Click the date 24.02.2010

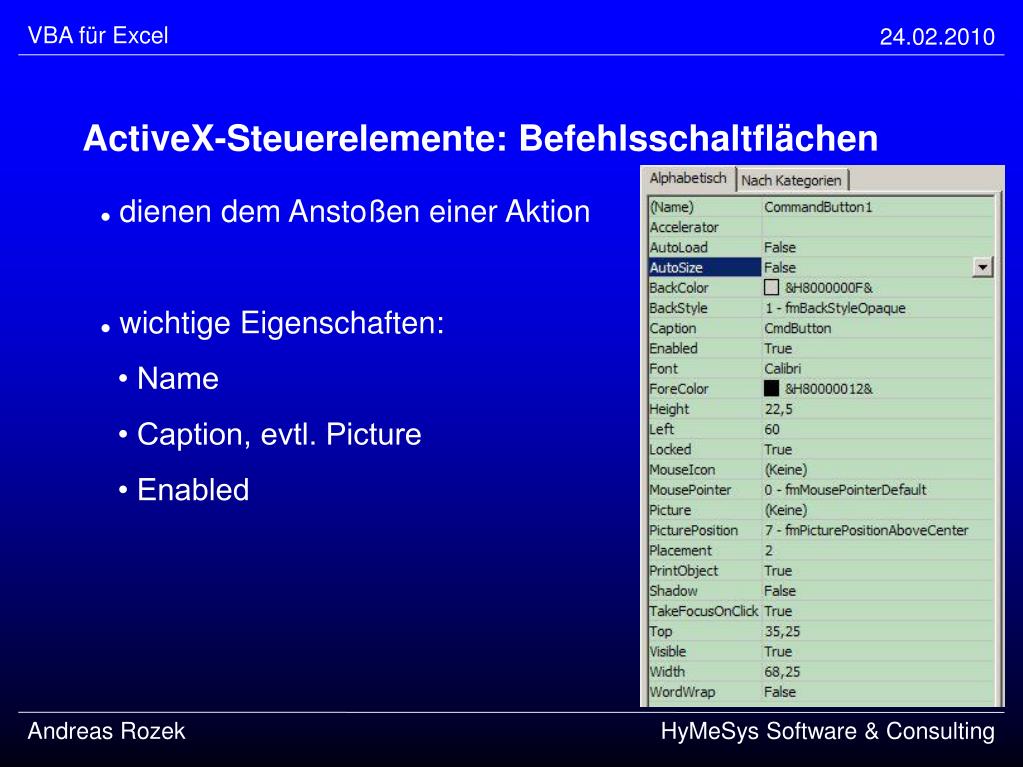937,37
